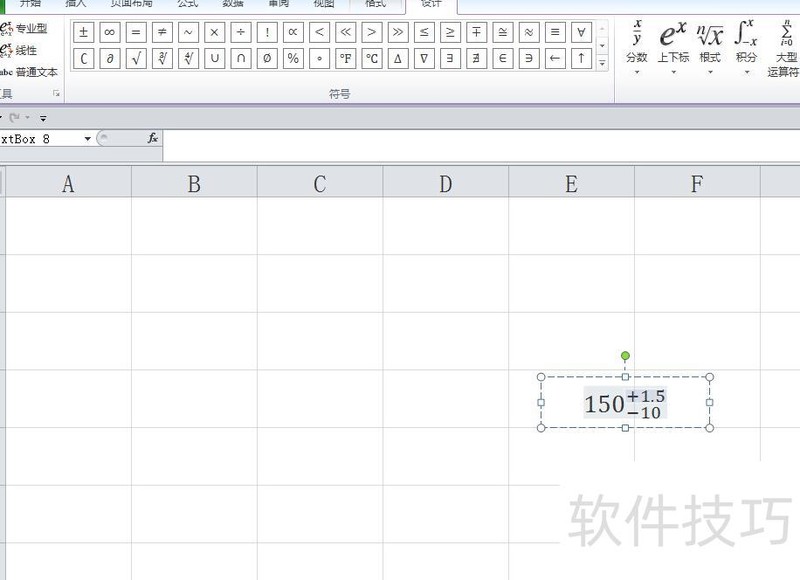The width and height of the screenshot is (800, 580).
Task: Switch equation to Linear format (线性)
Action: click(x=26, y=49)
